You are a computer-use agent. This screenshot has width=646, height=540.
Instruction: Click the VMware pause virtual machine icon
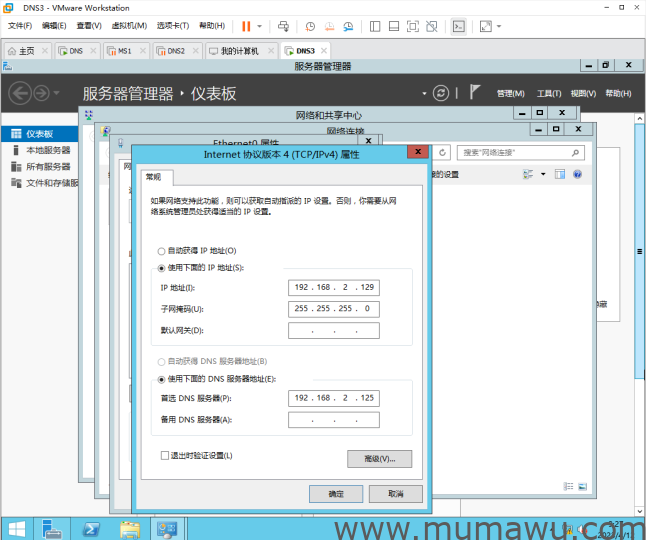[x=246, y=26]
